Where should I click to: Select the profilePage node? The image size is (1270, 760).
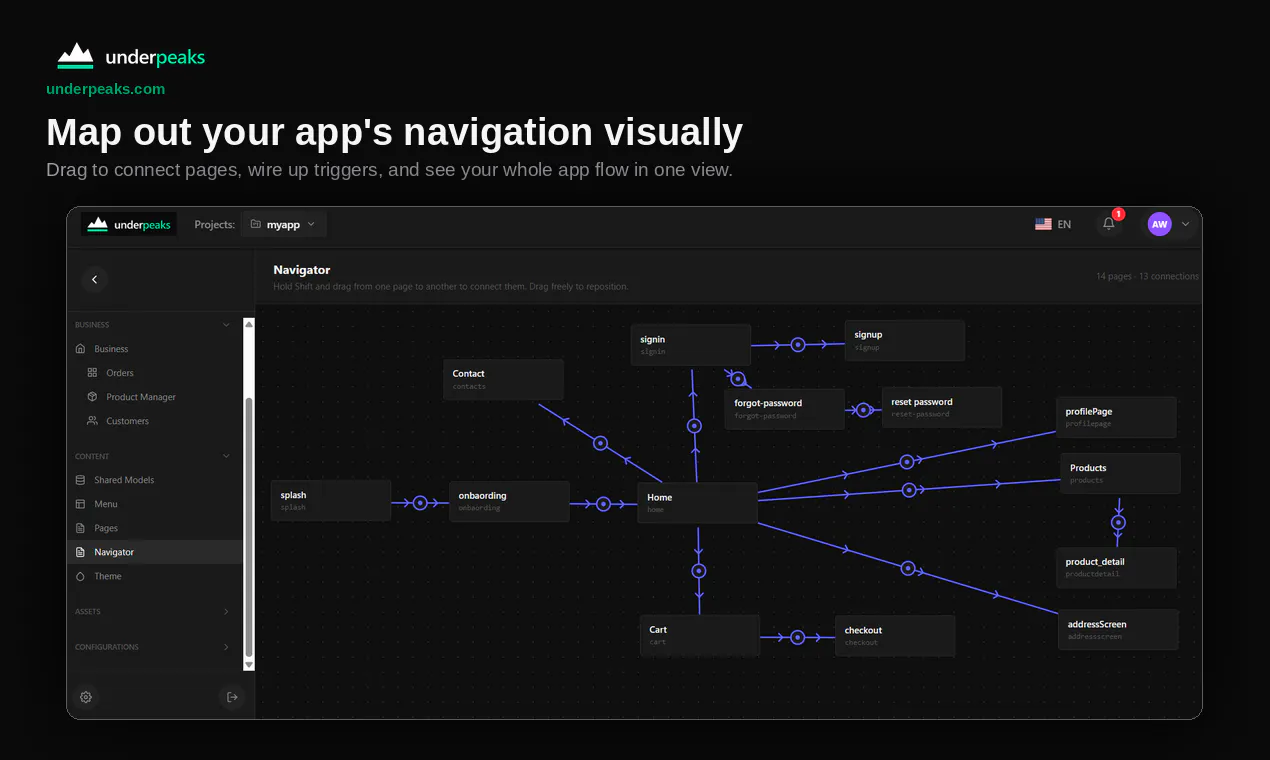[x=1116, y=417]
